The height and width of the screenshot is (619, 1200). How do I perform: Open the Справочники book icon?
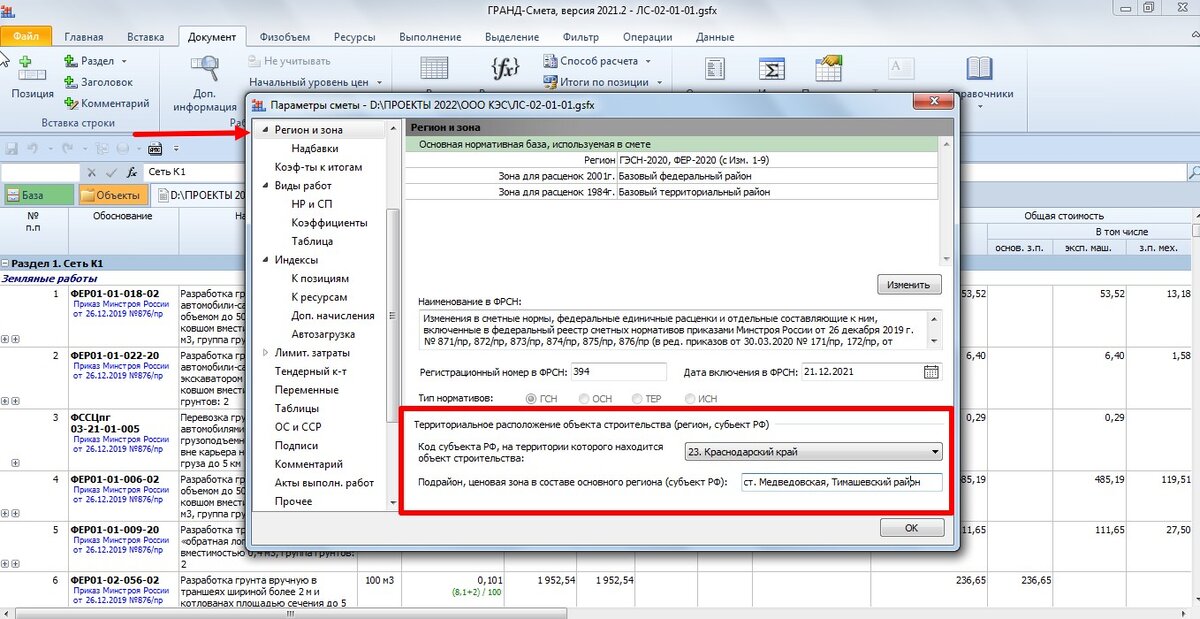979,69
